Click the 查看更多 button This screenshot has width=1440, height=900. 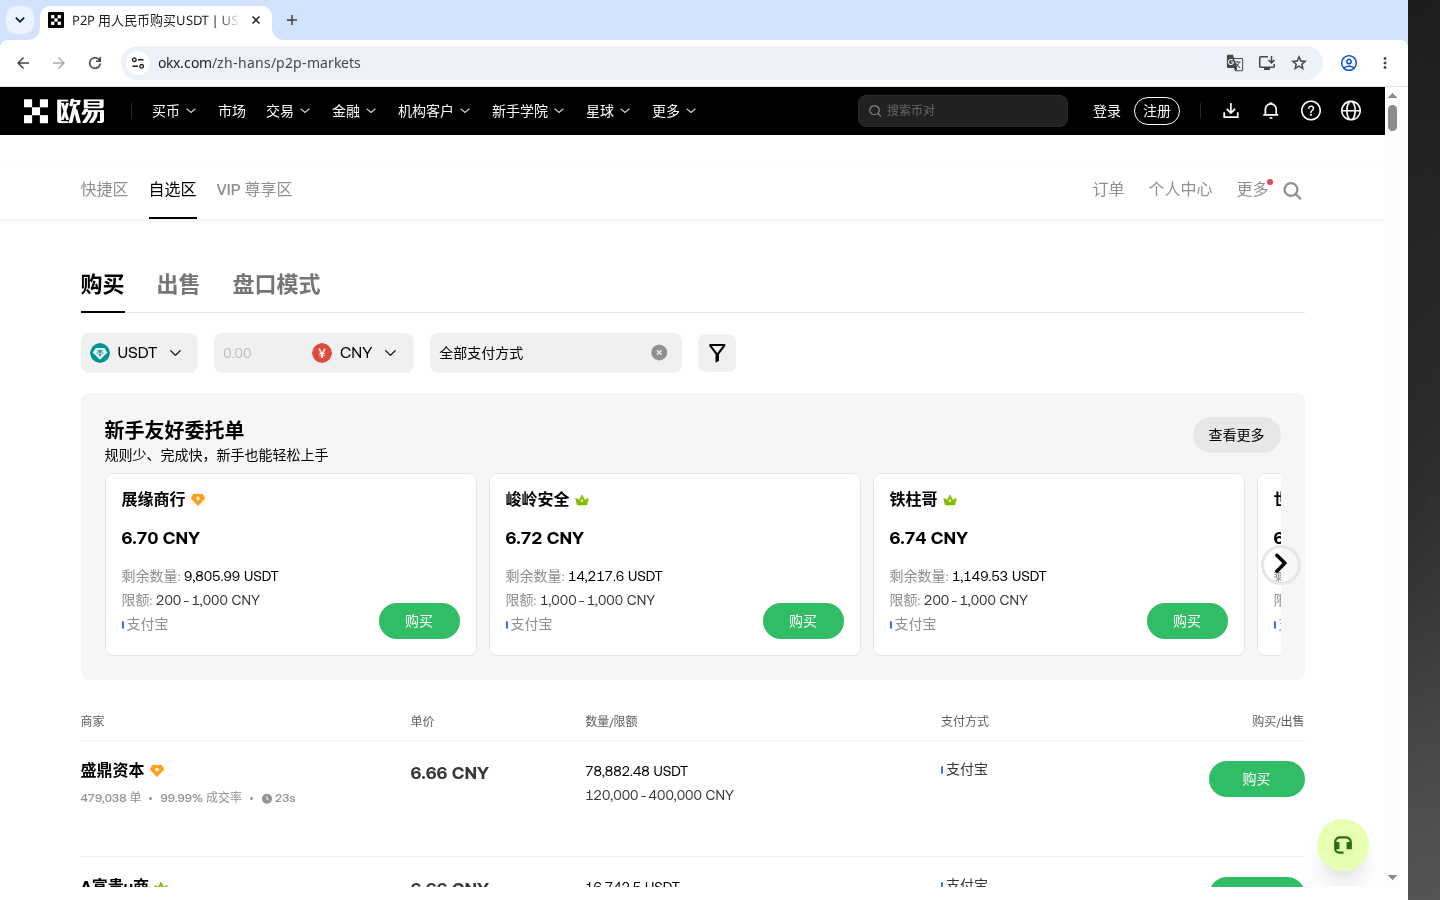(1237, 435)
